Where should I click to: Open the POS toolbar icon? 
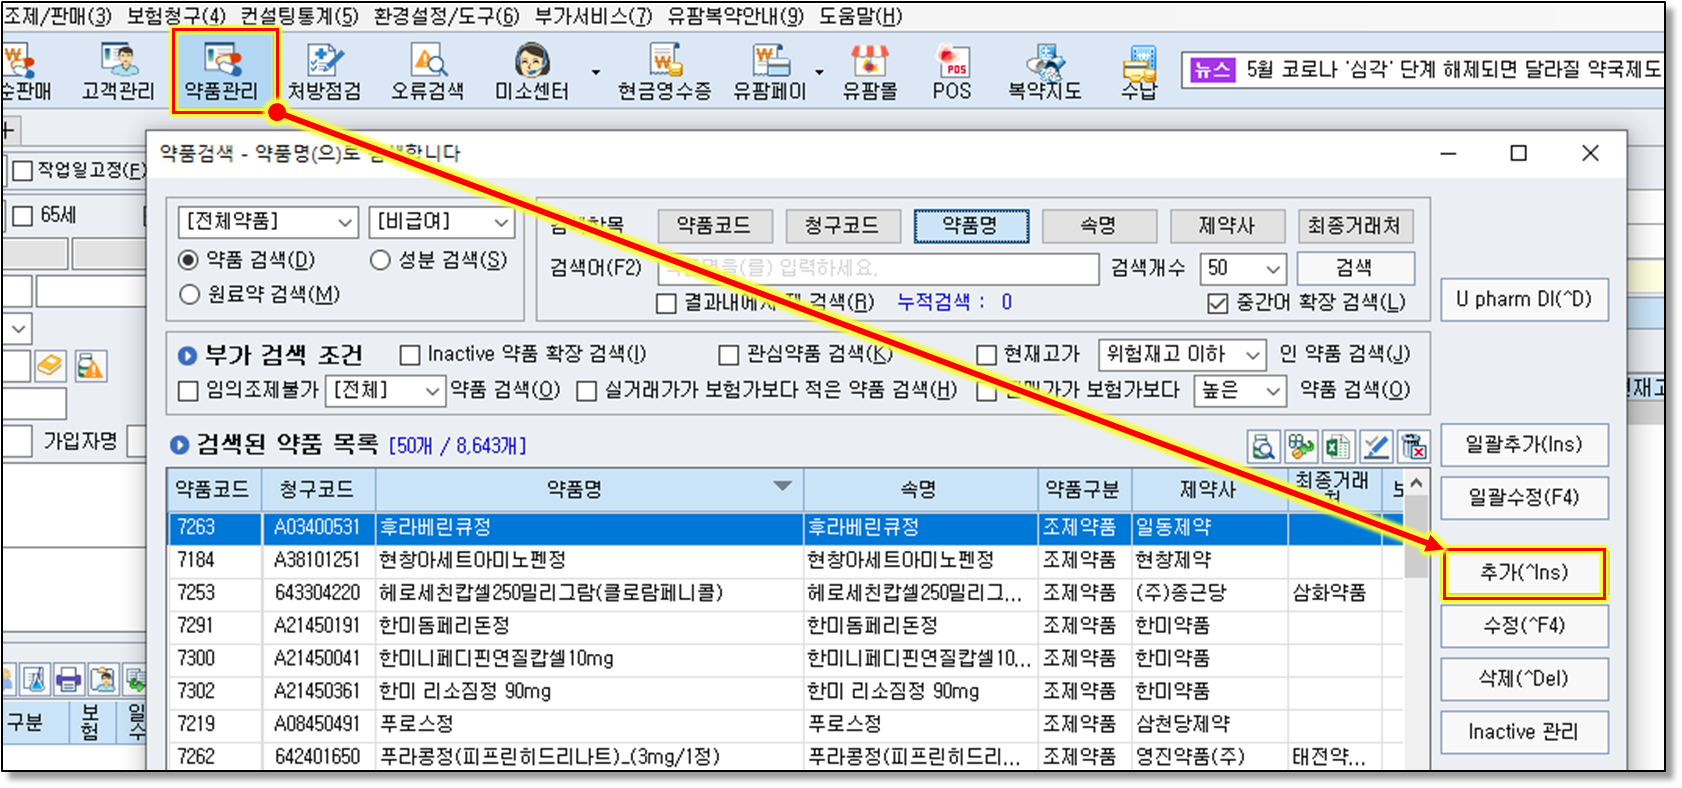click(x=951, y=70)
